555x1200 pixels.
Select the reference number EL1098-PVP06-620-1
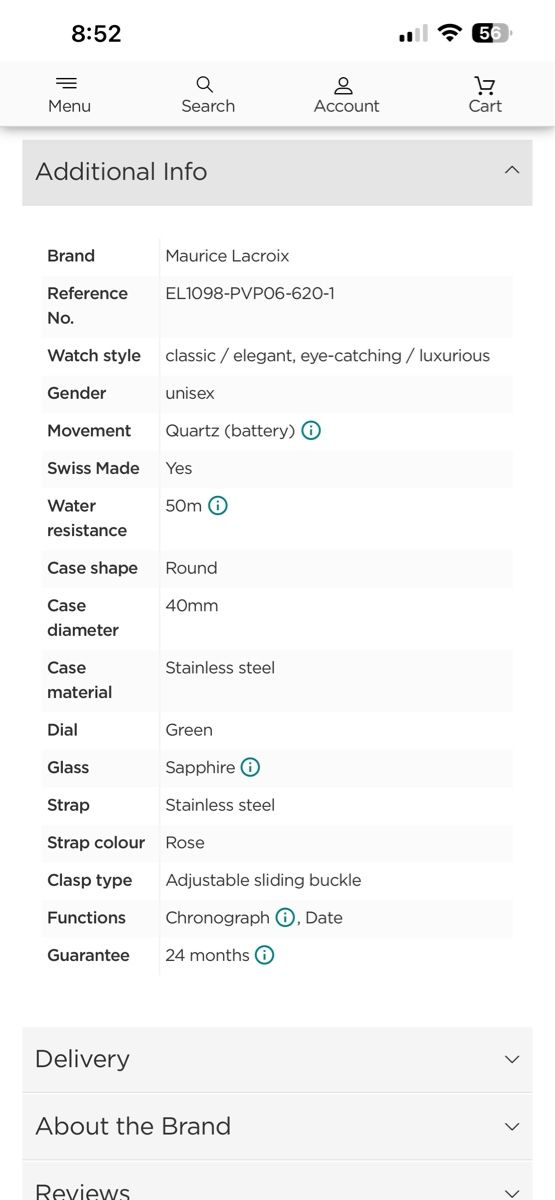(250, 294)
